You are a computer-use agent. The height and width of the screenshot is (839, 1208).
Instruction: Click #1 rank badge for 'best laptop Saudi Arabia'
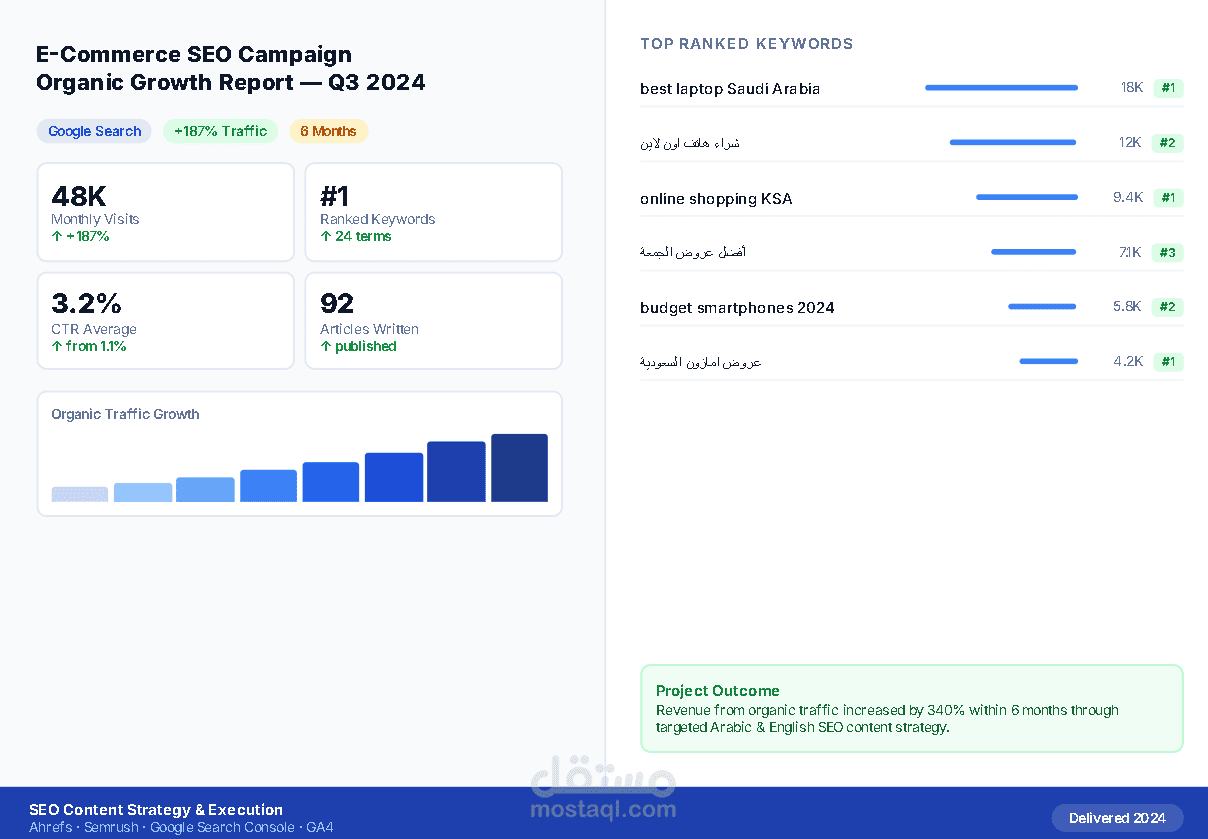[1168, 88]
